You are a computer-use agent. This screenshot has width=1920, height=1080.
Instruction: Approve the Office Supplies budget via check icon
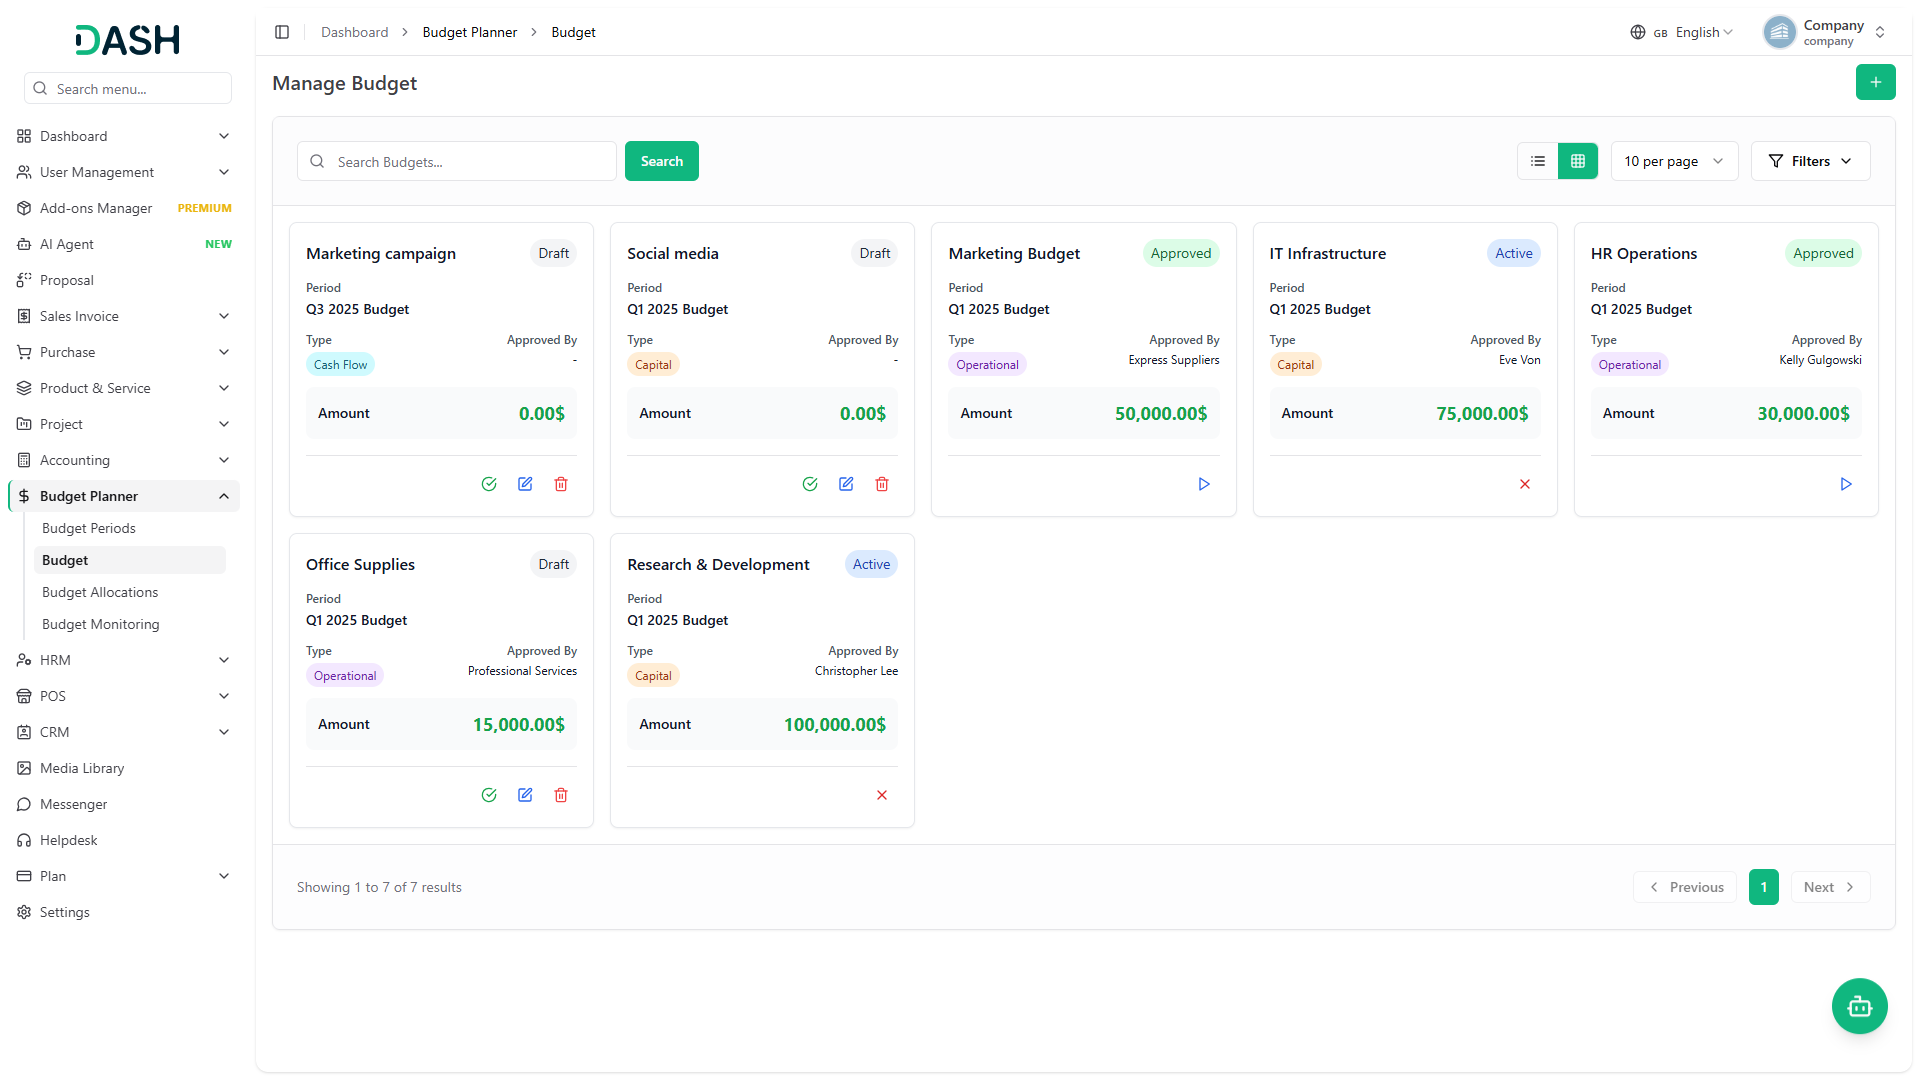click(x=489, y=795)
